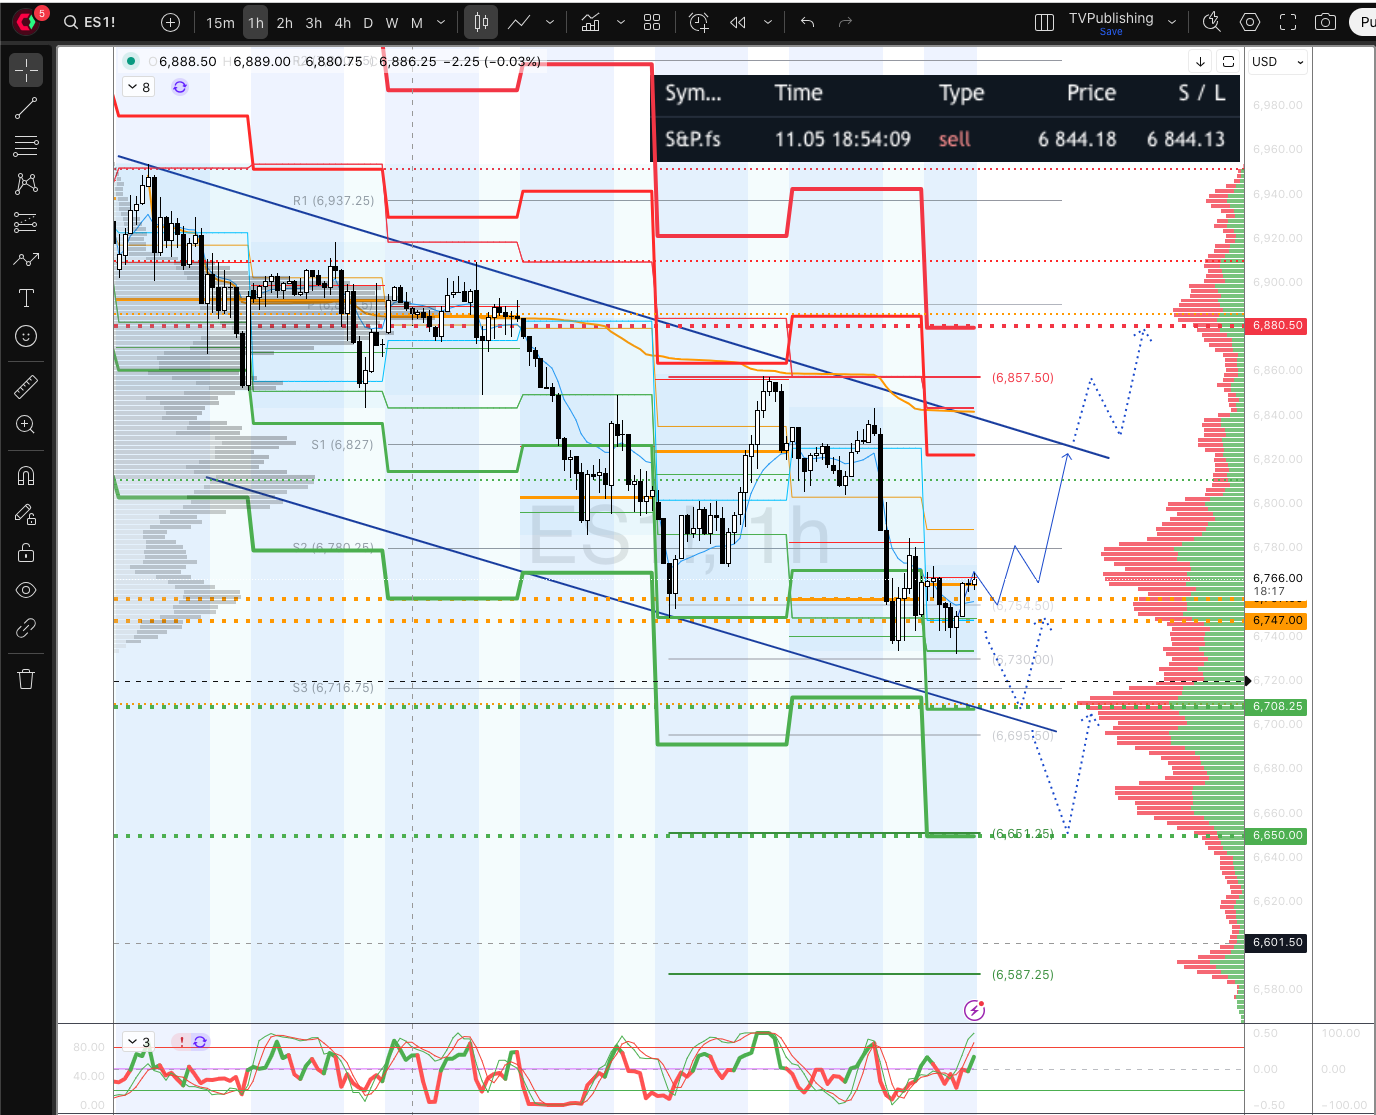The image size is (1376, 1115).
Task: Open the alert clock icon
Action: (699, 22)
